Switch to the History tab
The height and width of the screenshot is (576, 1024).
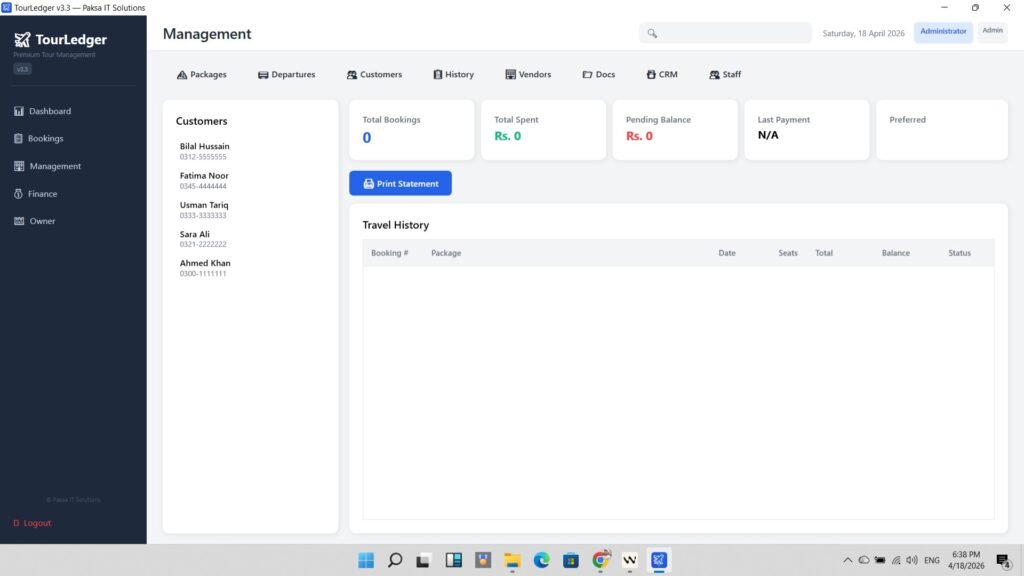[453, 75]
